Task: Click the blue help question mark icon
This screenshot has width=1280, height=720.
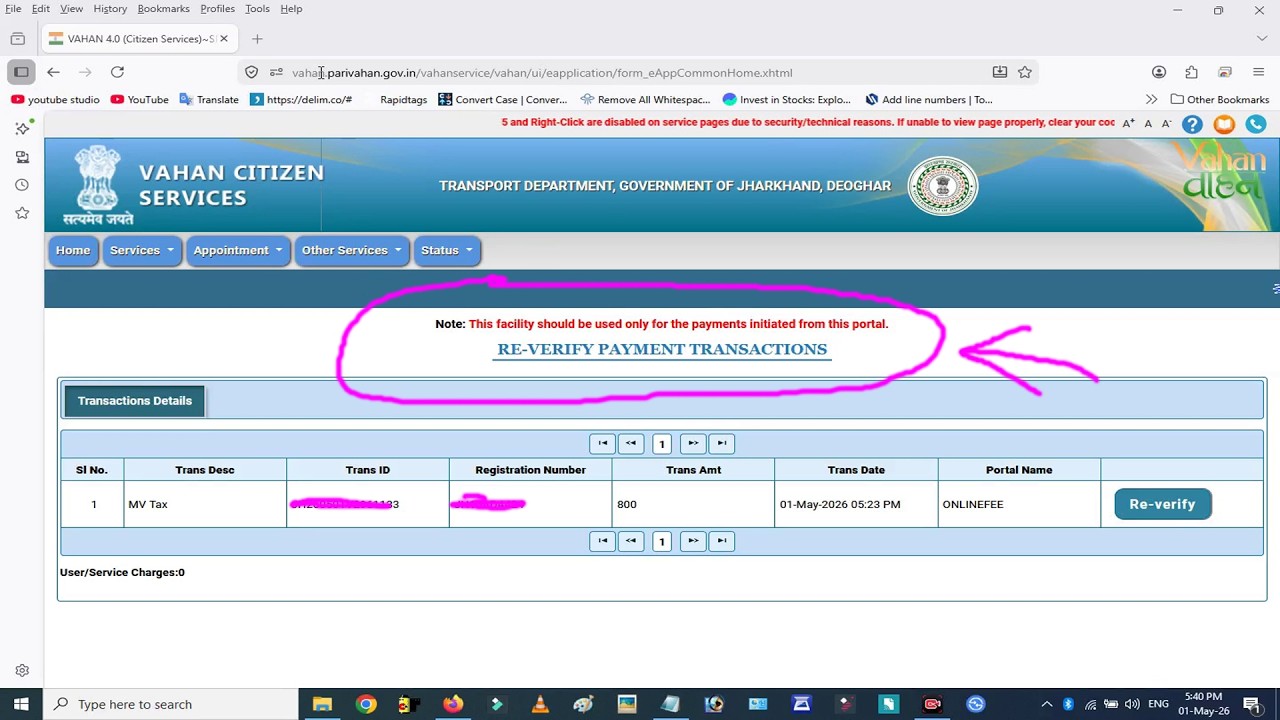Action: [x=1192, y=124]
